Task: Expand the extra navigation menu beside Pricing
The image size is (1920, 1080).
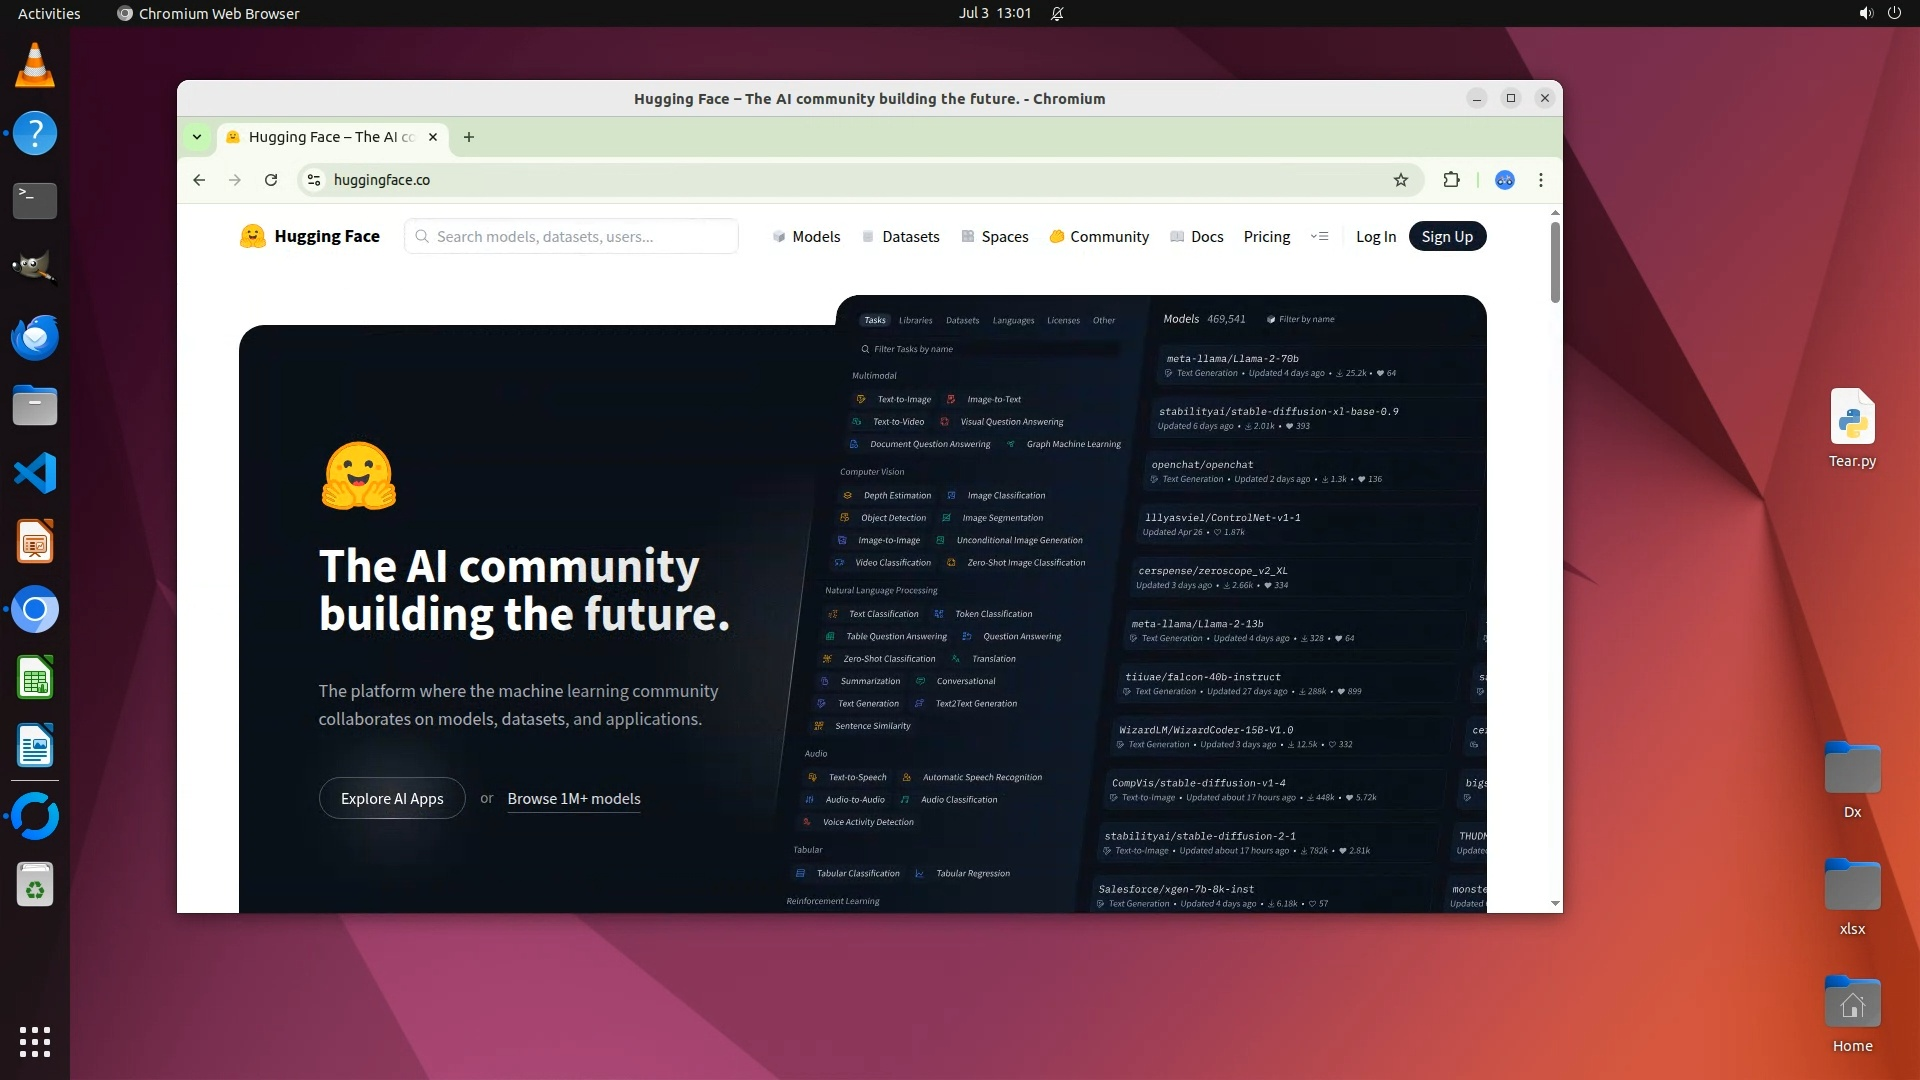Action: [1319, 236]
